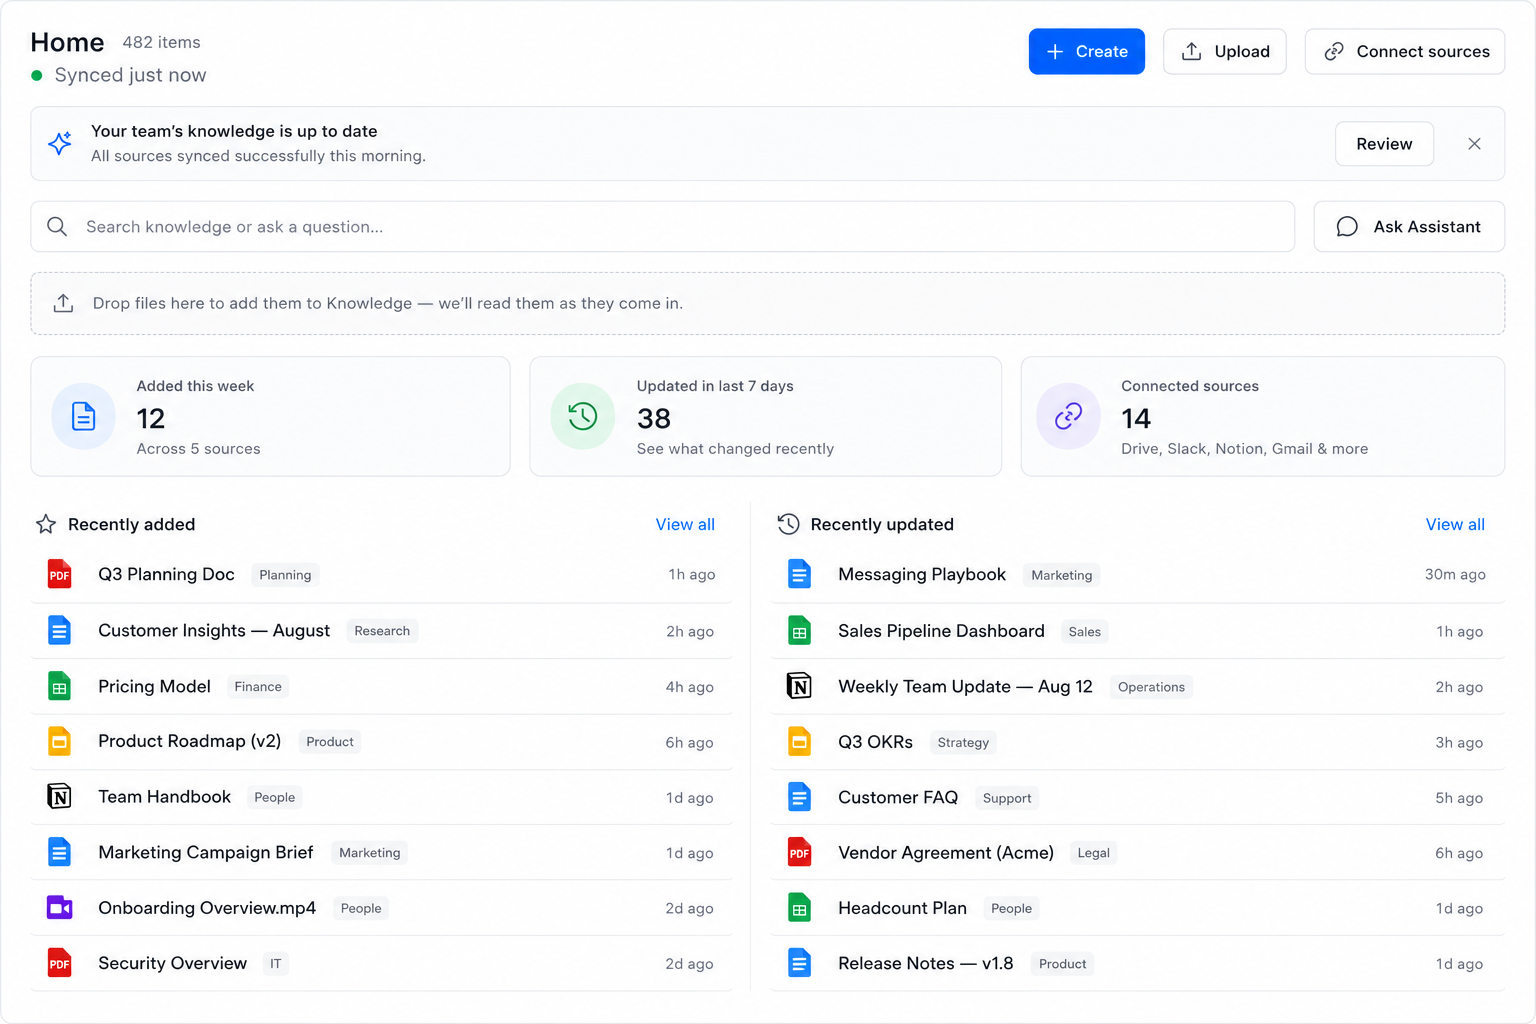Click the PDF icon for Security Overview
Screen dimensions: 1536x1024
60,963
